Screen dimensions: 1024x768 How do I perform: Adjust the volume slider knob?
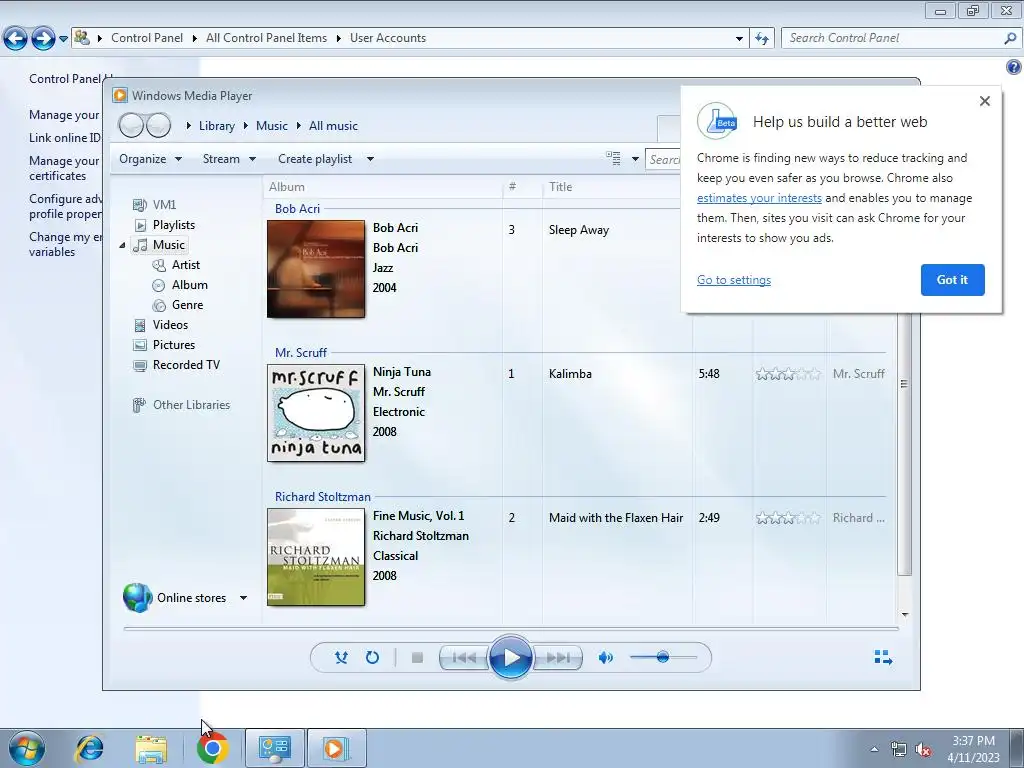click(662, 657)
